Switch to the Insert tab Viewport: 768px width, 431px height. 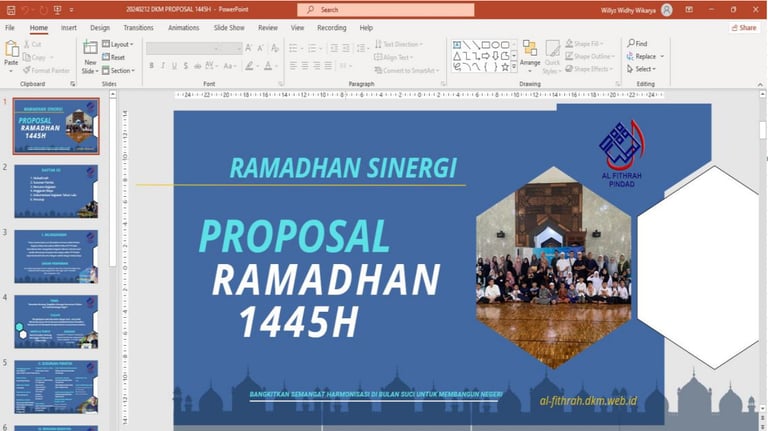(69, 28)
